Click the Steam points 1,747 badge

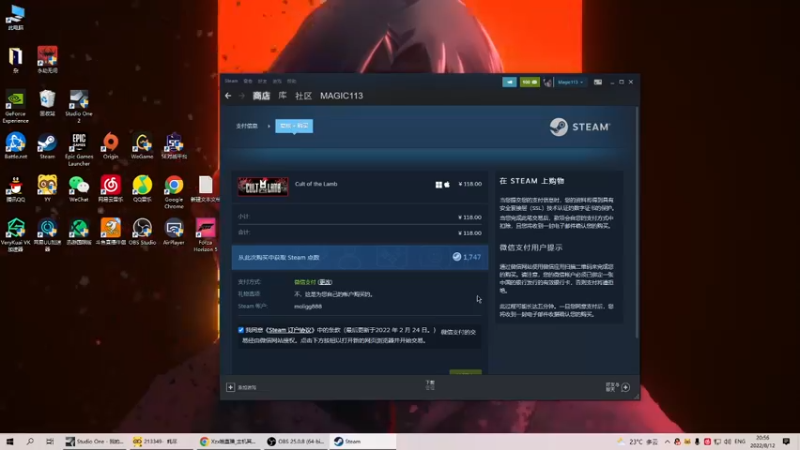(466, 257)
